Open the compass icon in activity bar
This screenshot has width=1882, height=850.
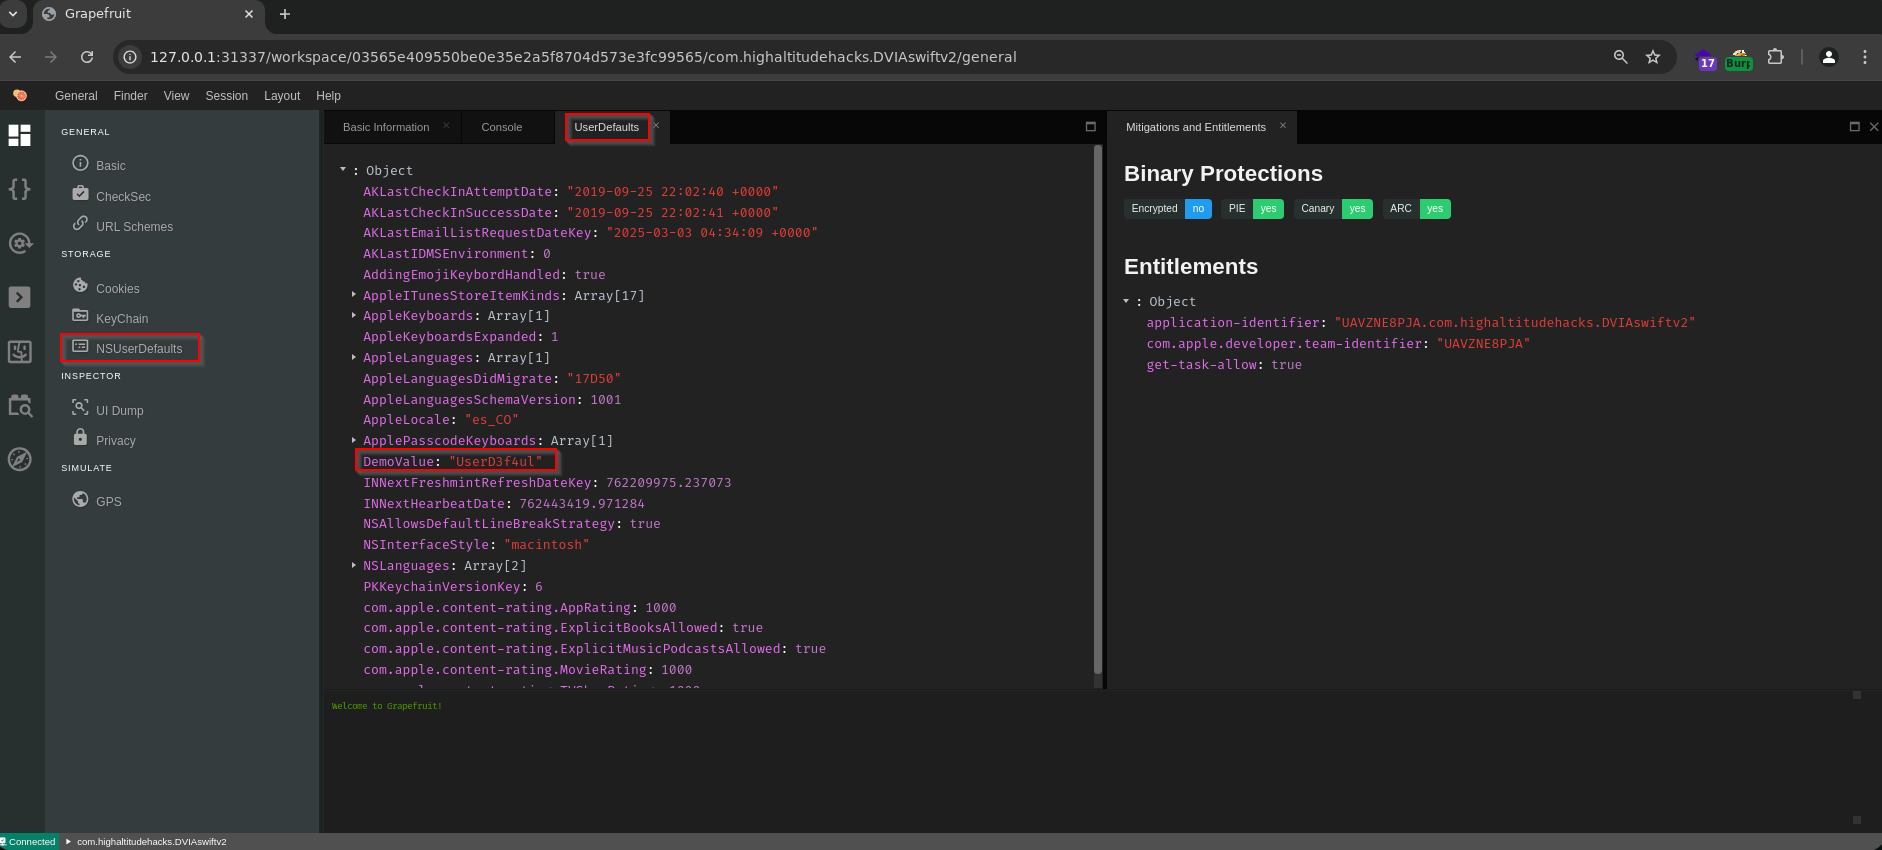(x=20, y=459)
